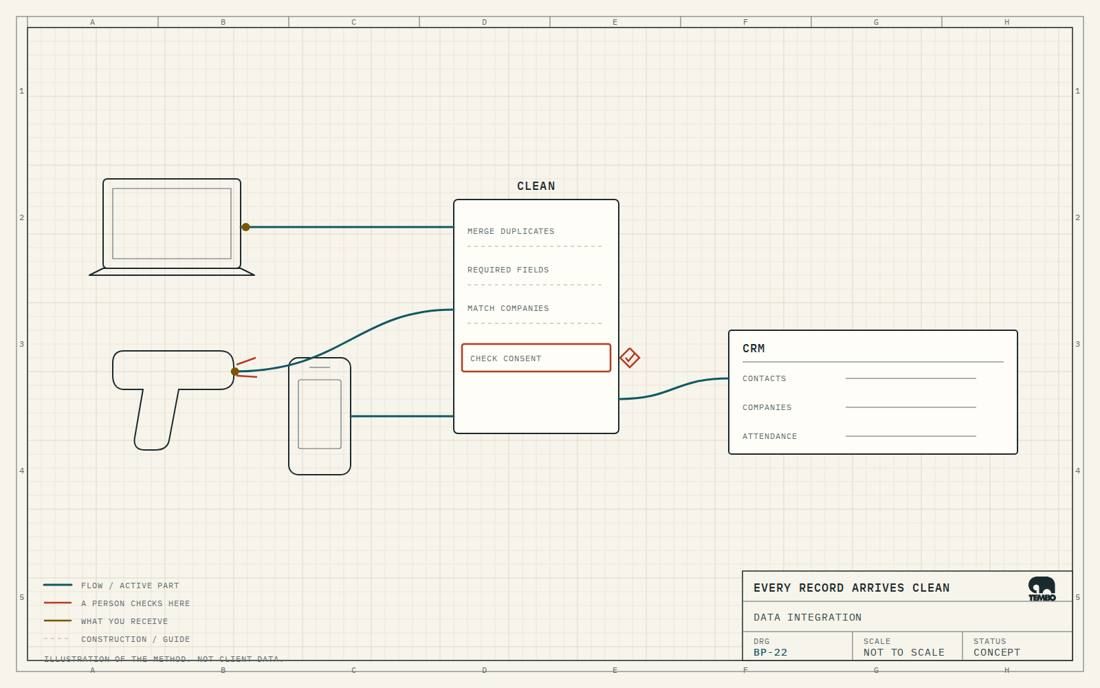Click the COMPANIES row in CRM

tap(859, 407)
